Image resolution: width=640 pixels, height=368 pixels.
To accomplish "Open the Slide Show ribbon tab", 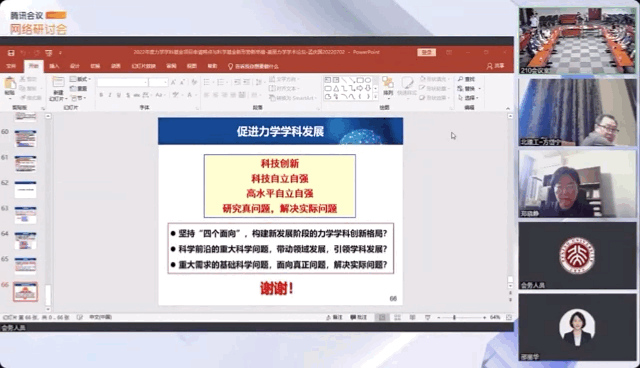I will [x=144, y=66].
